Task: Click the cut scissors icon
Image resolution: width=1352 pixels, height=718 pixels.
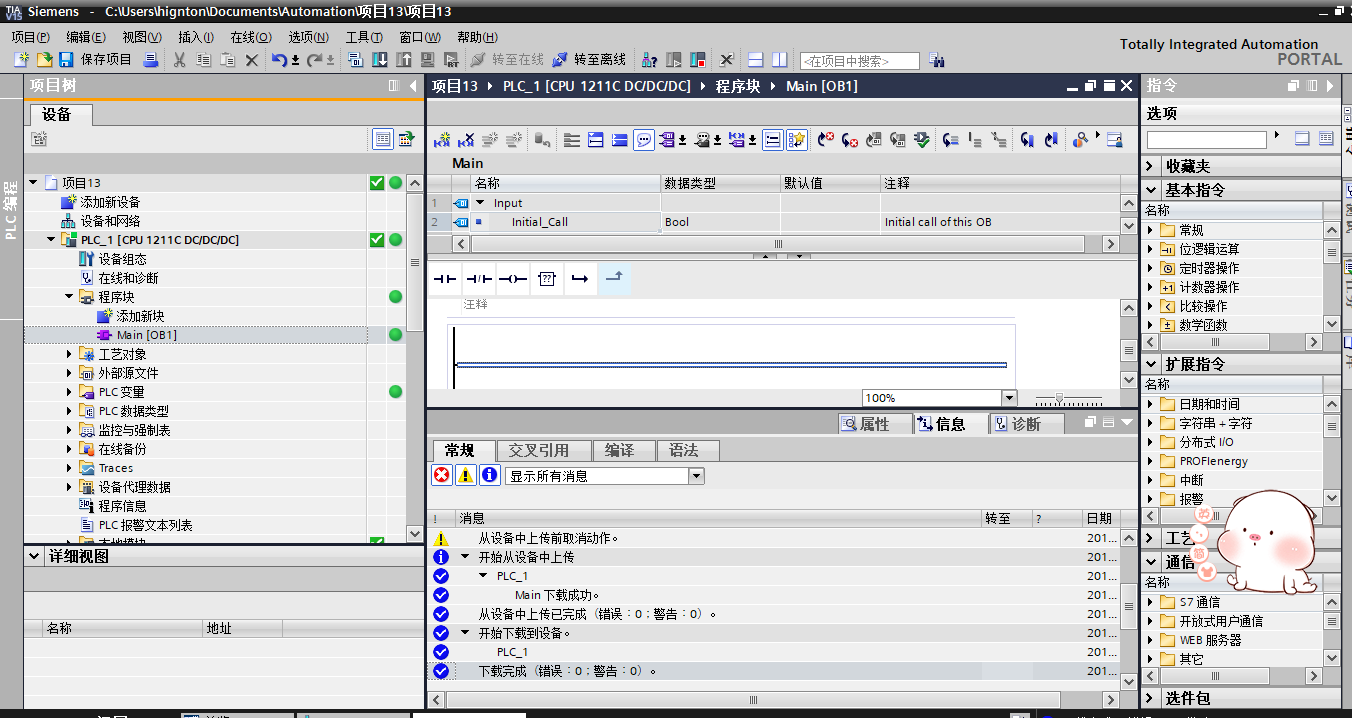Action: [x=179, y=60]
